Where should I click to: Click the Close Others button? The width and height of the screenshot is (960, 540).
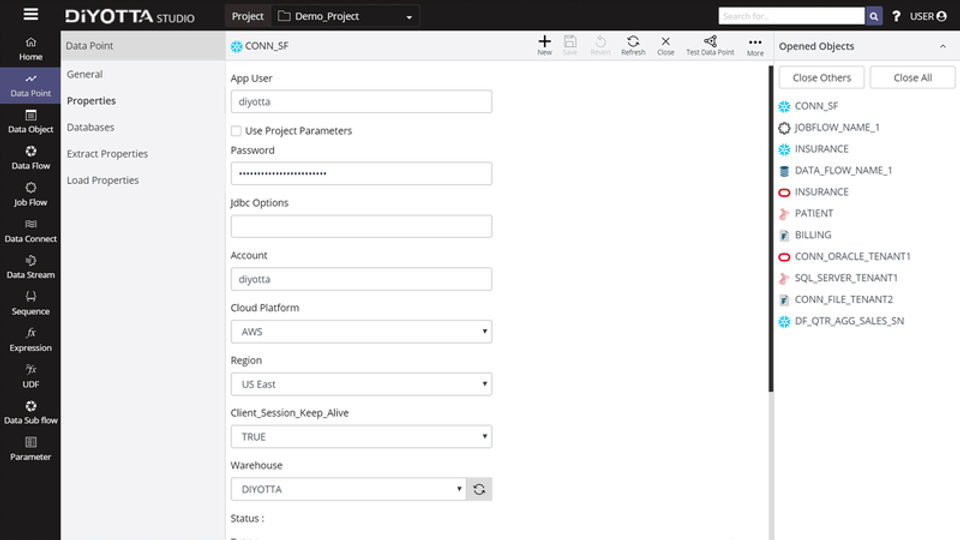821,78
